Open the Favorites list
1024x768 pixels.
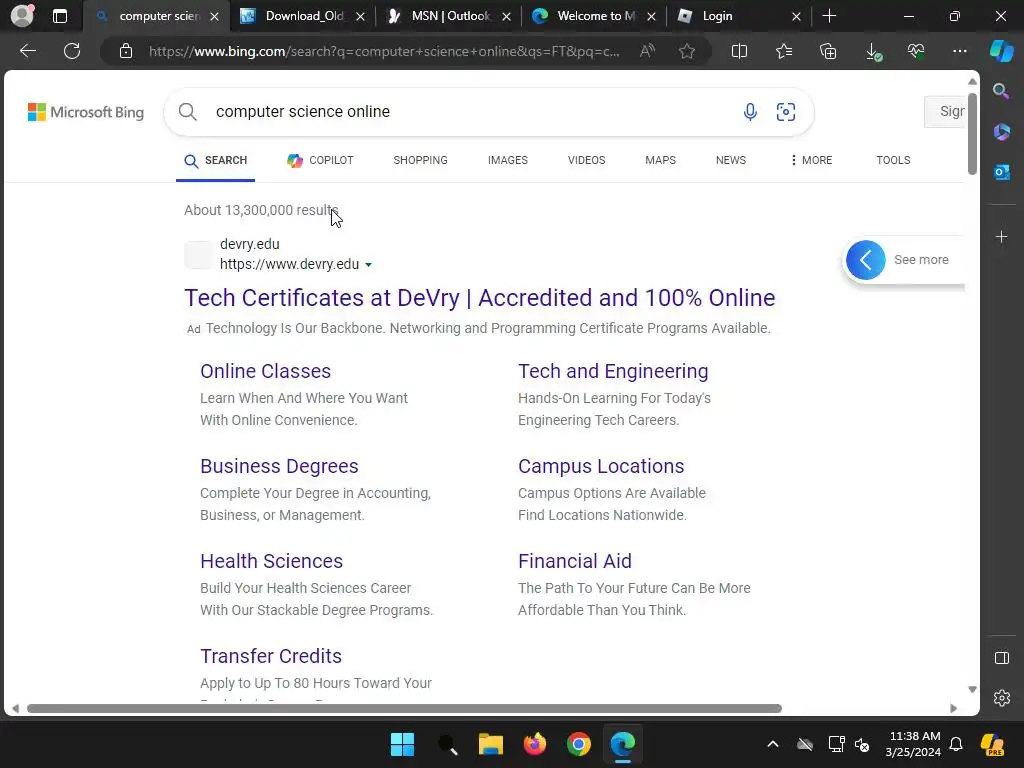click(x=784, y=51)
